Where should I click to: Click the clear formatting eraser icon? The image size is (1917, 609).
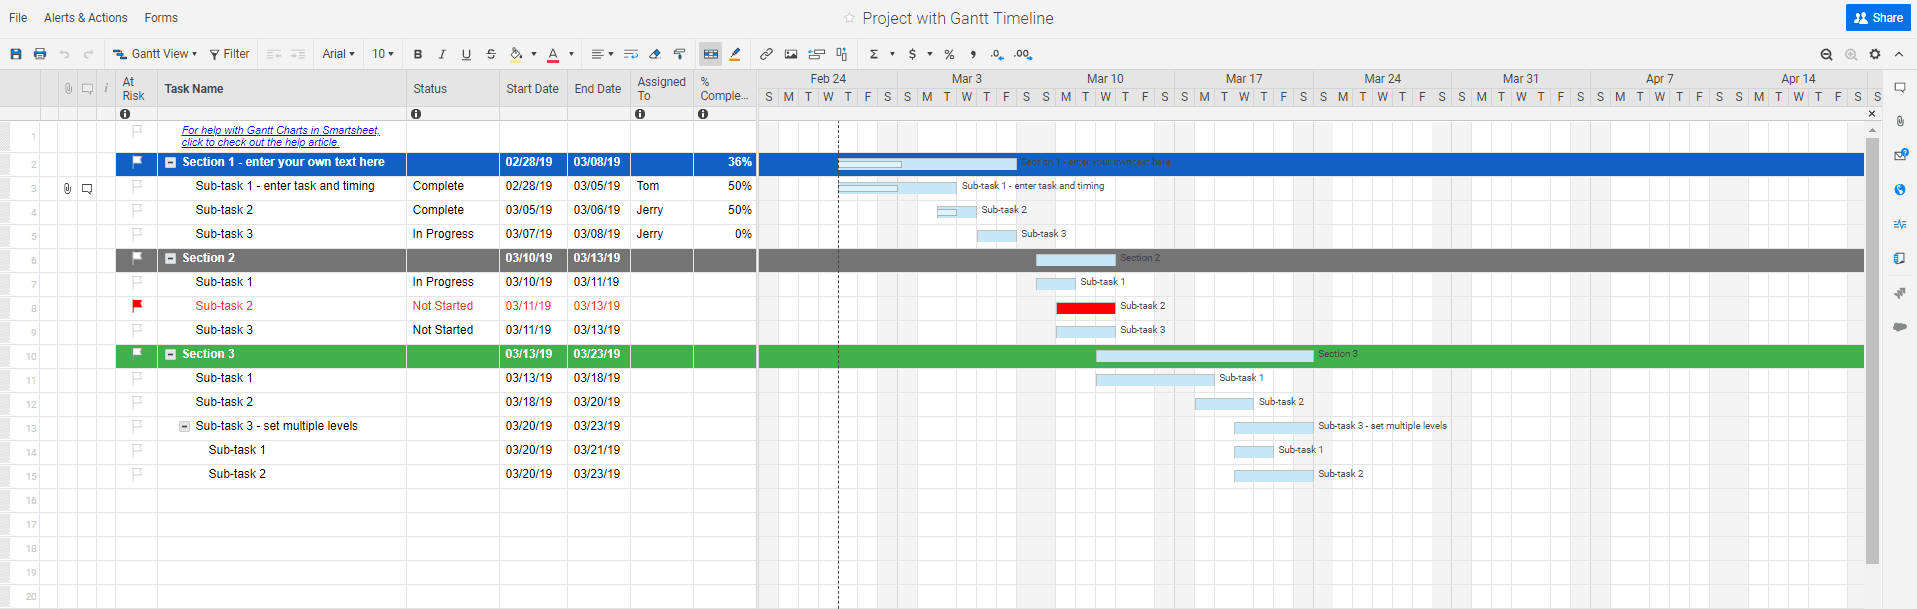pos(655,54)
